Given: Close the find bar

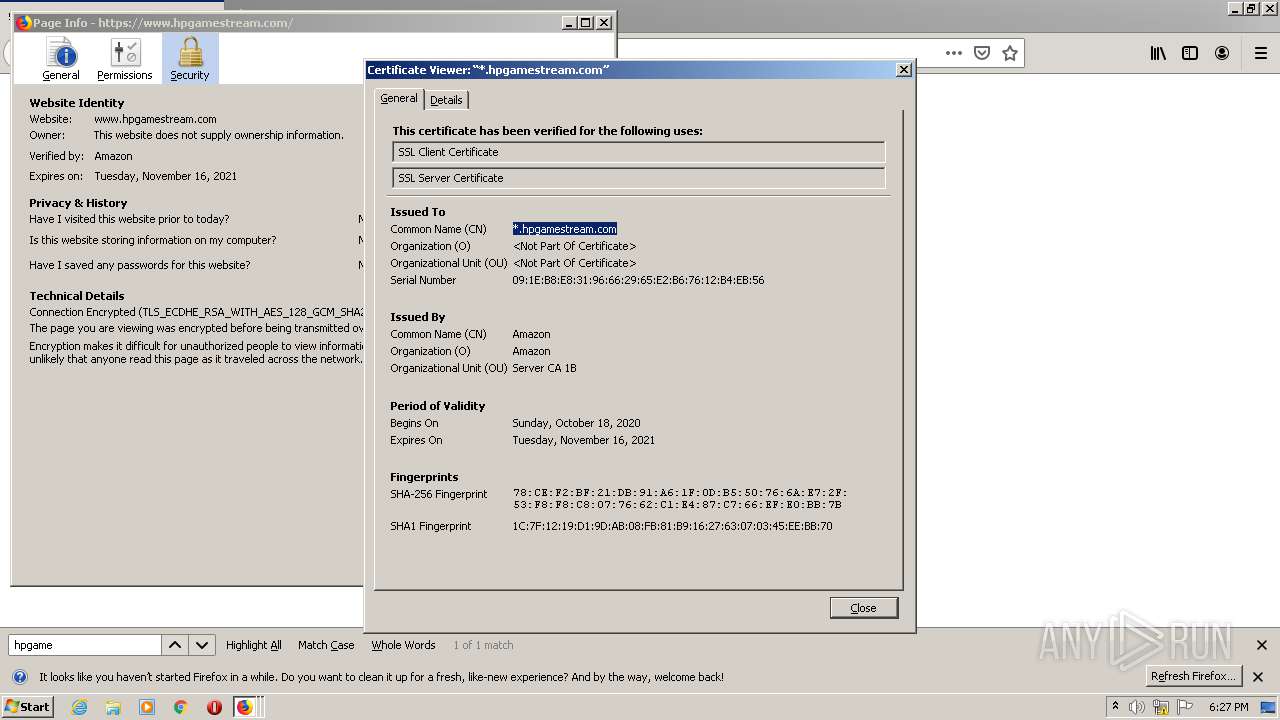Looking at the screenshot, I should [x=1262, y=645].
